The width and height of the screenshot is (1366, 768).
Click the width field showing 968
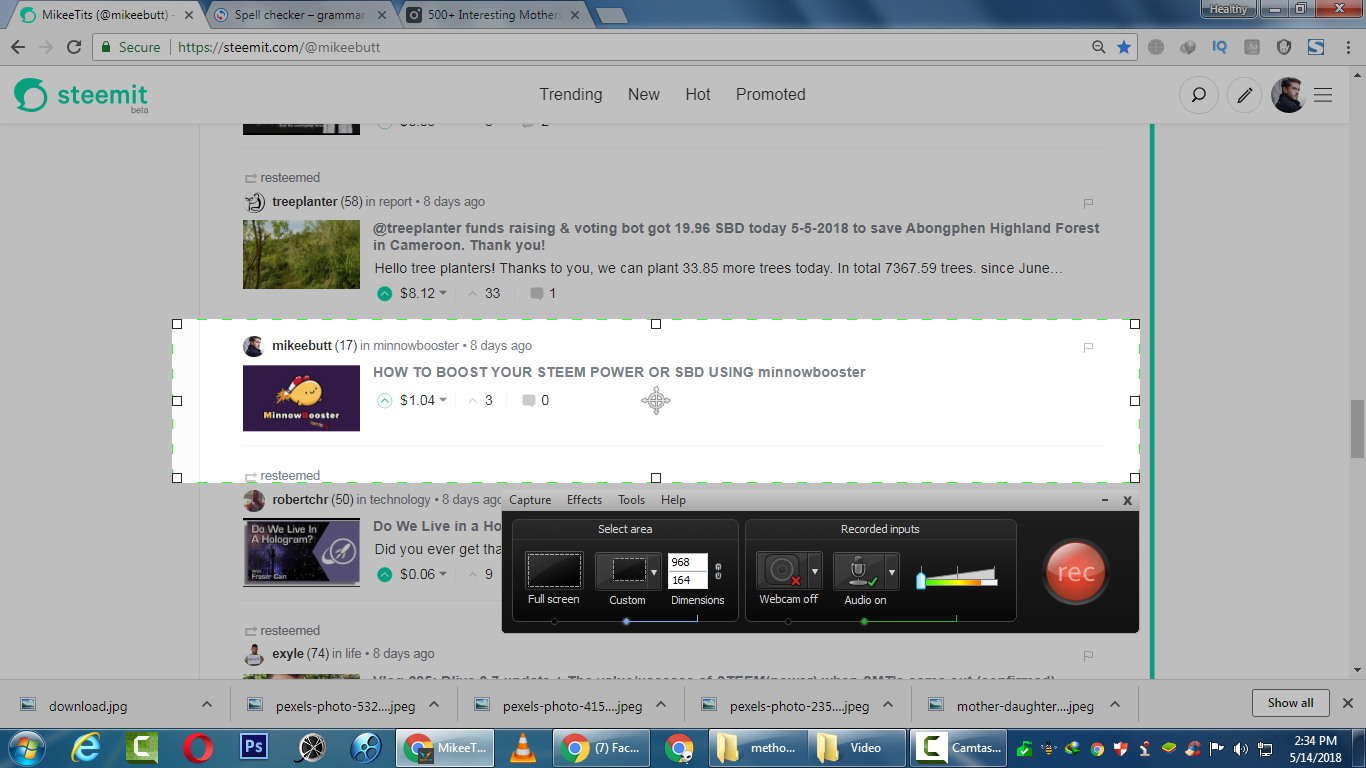[687, 562]
